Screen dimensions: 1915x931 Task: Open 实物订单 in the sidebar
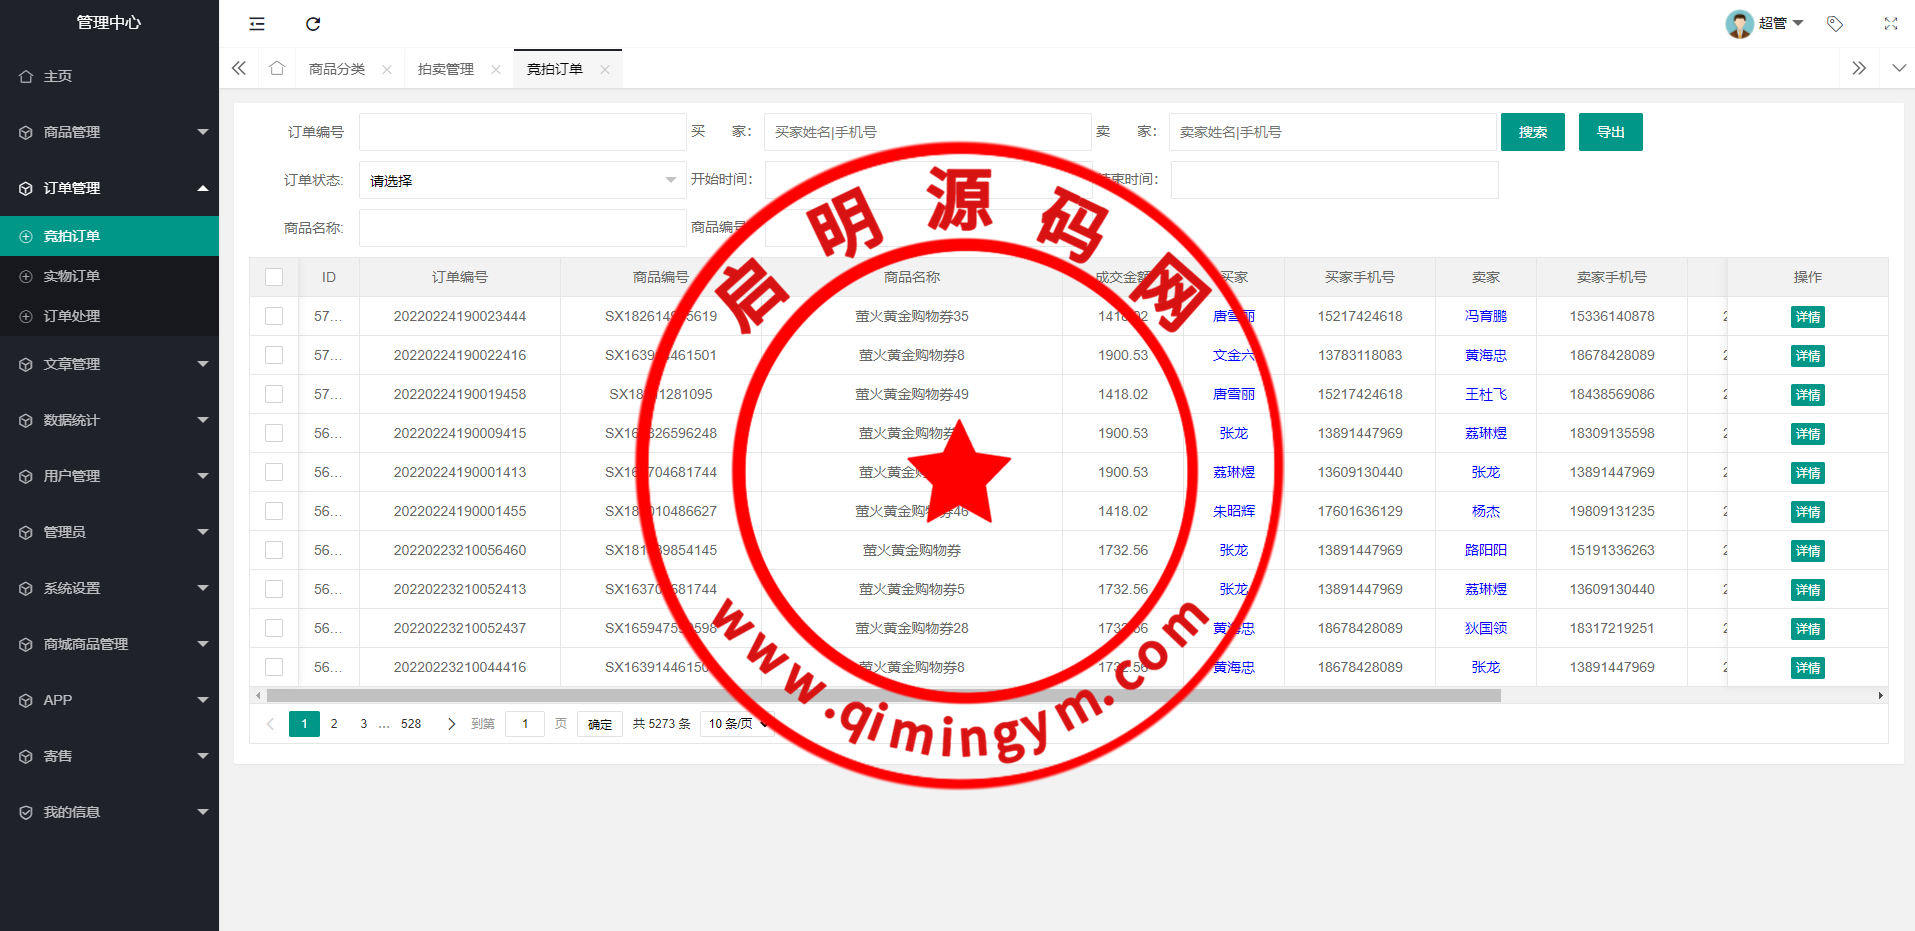coord(72,276)
